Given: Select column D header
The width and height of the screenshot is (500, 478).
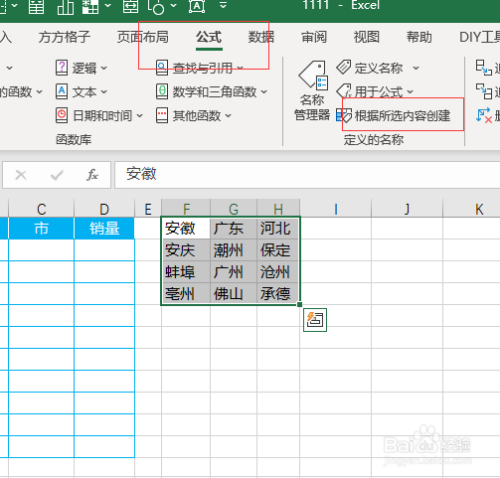Looking at the screenshot, I should [104, 209].
